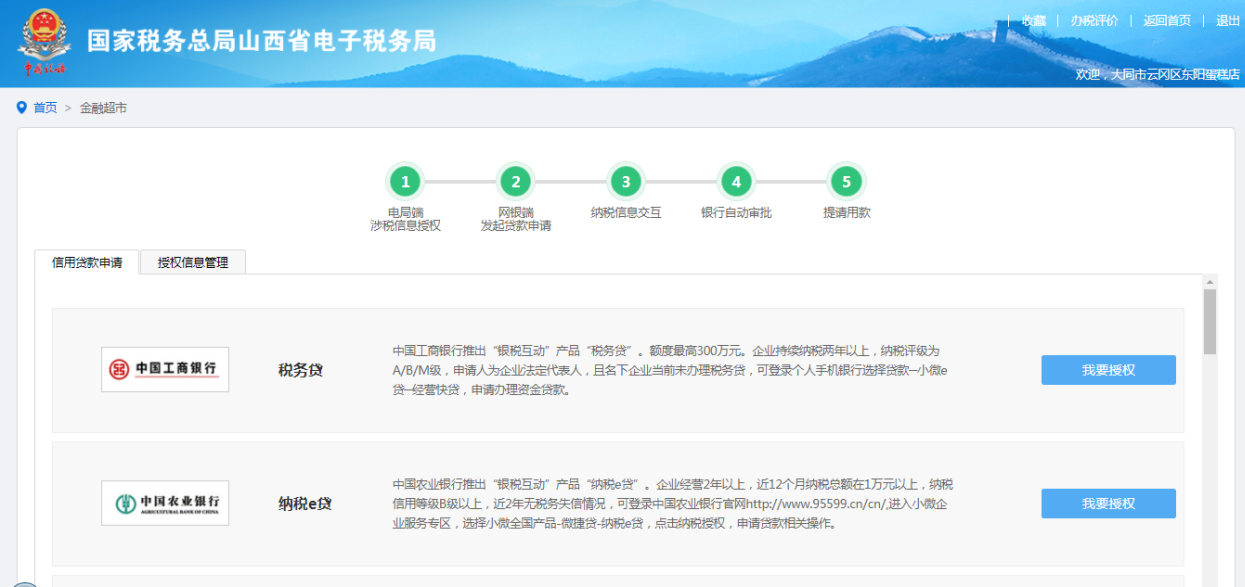Click the location pin icon beside 首页
Image resolution: width=1245 pixels, height=587 pixels.
point(22,107)
